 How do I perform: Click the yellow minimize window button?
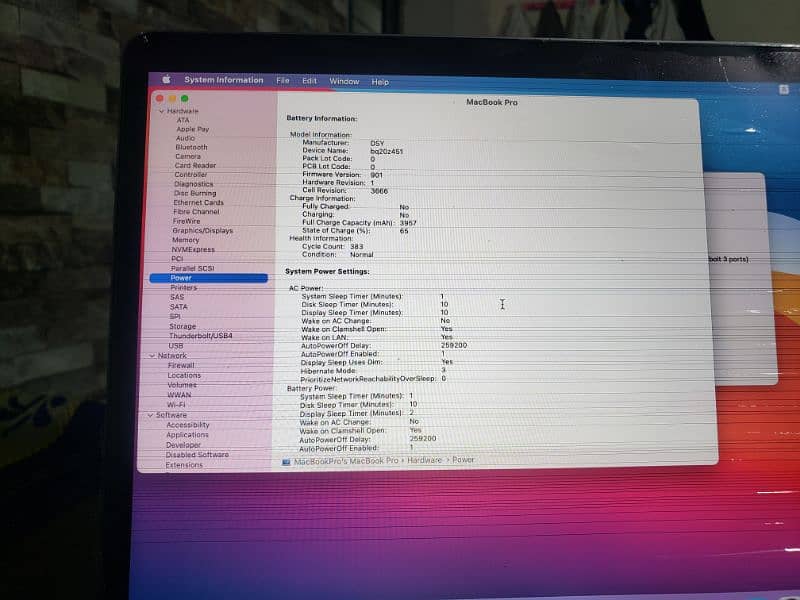pos(171,98)
